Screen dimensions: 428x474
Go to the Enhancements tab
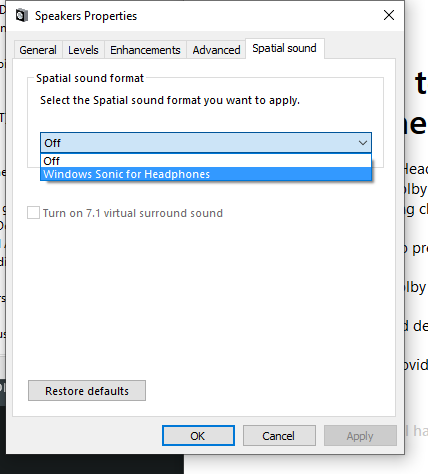point(145,50)
